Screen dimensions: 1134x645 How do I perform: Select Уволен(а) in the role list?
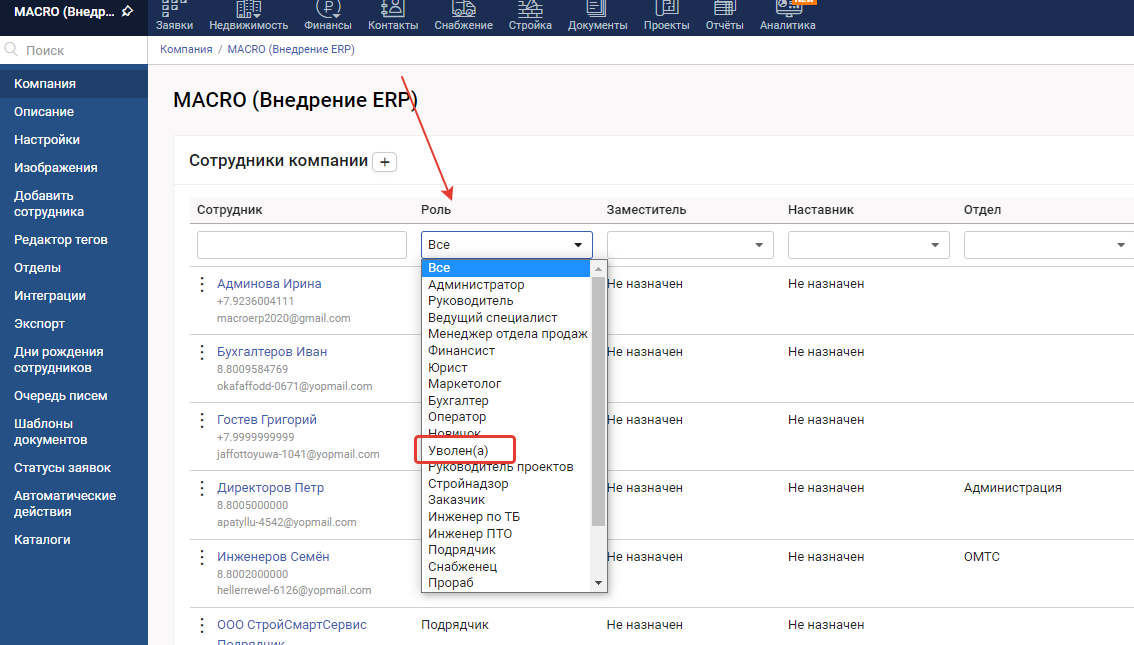pos(458,451)
